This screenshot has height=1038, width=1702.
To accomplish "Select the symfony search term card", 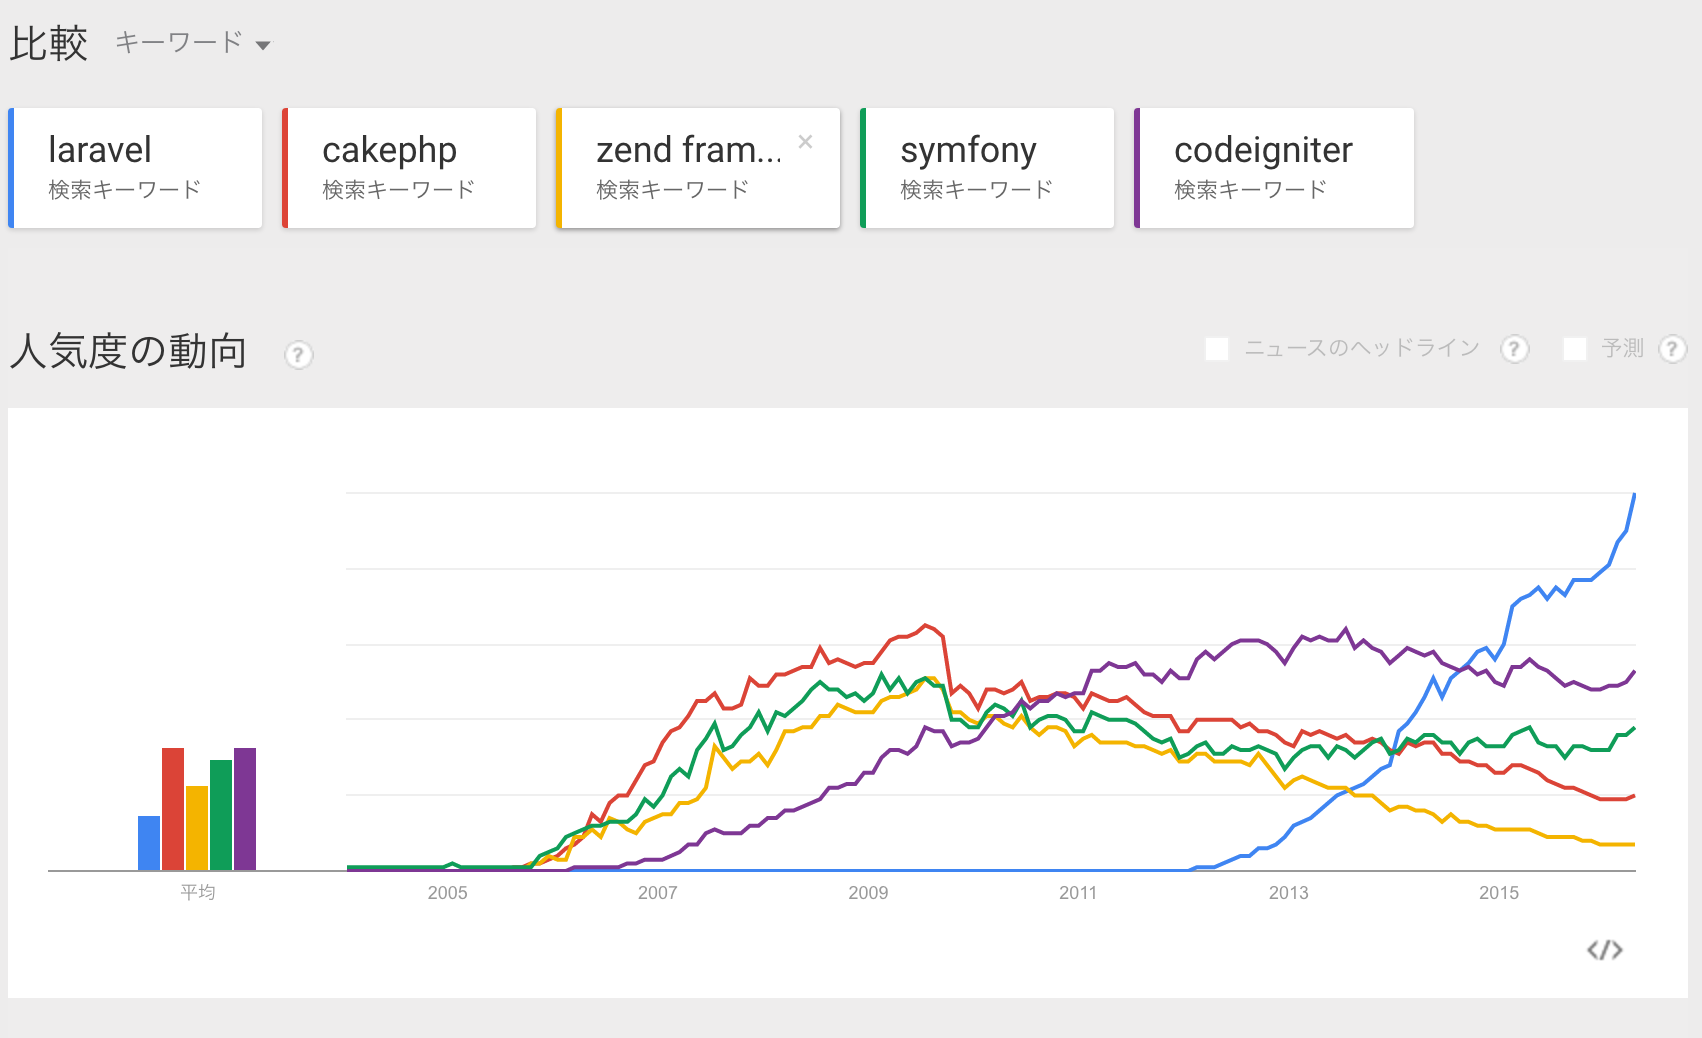I will (x=988, y=168).
